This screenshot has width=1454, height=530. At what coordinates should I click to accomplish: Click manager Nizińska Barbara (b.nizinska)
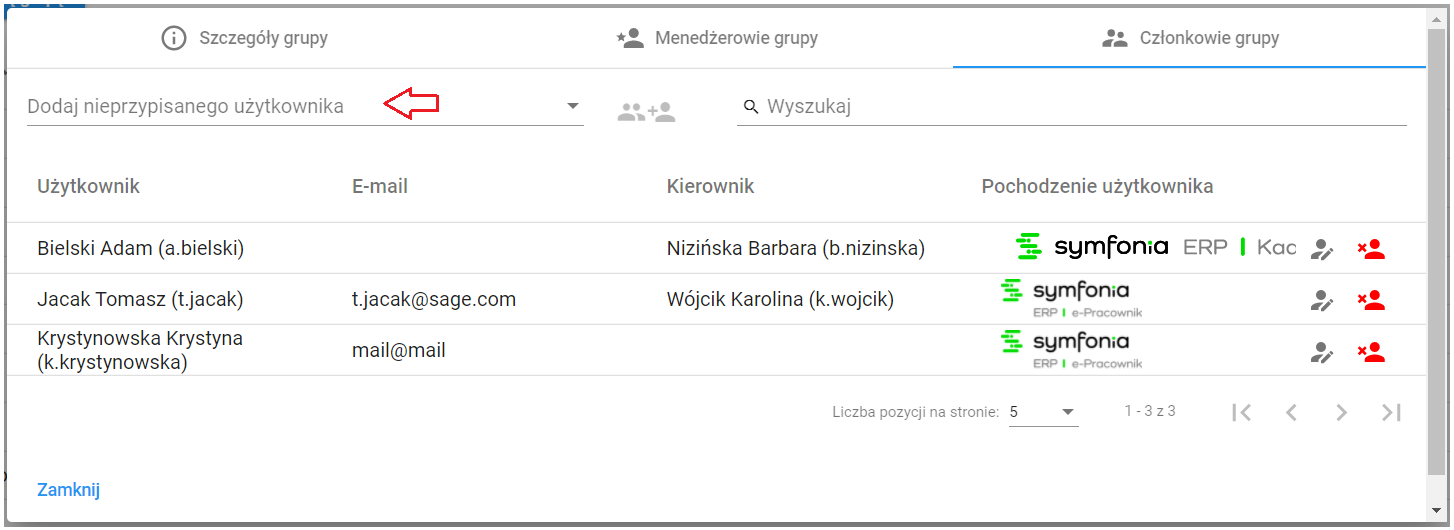click(796, 249)
